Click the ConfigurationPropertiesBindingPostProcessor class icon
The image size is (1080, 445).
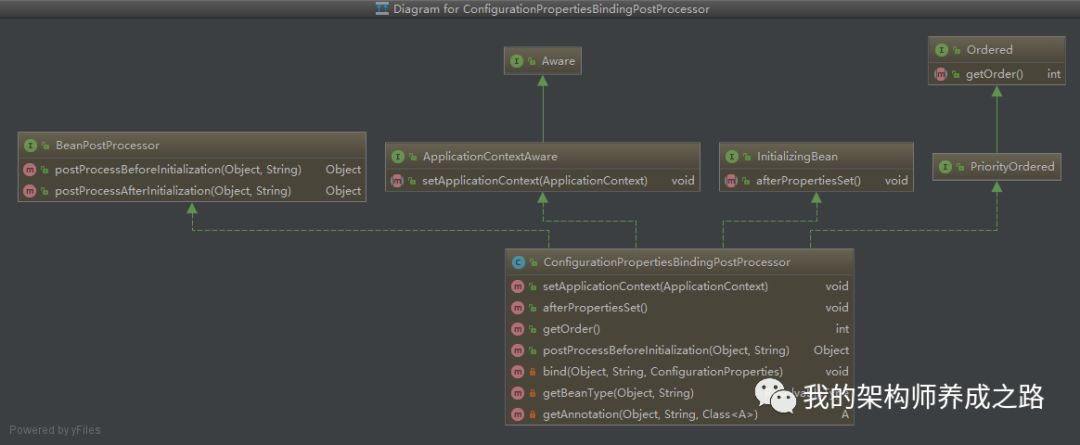click(518, 262)
